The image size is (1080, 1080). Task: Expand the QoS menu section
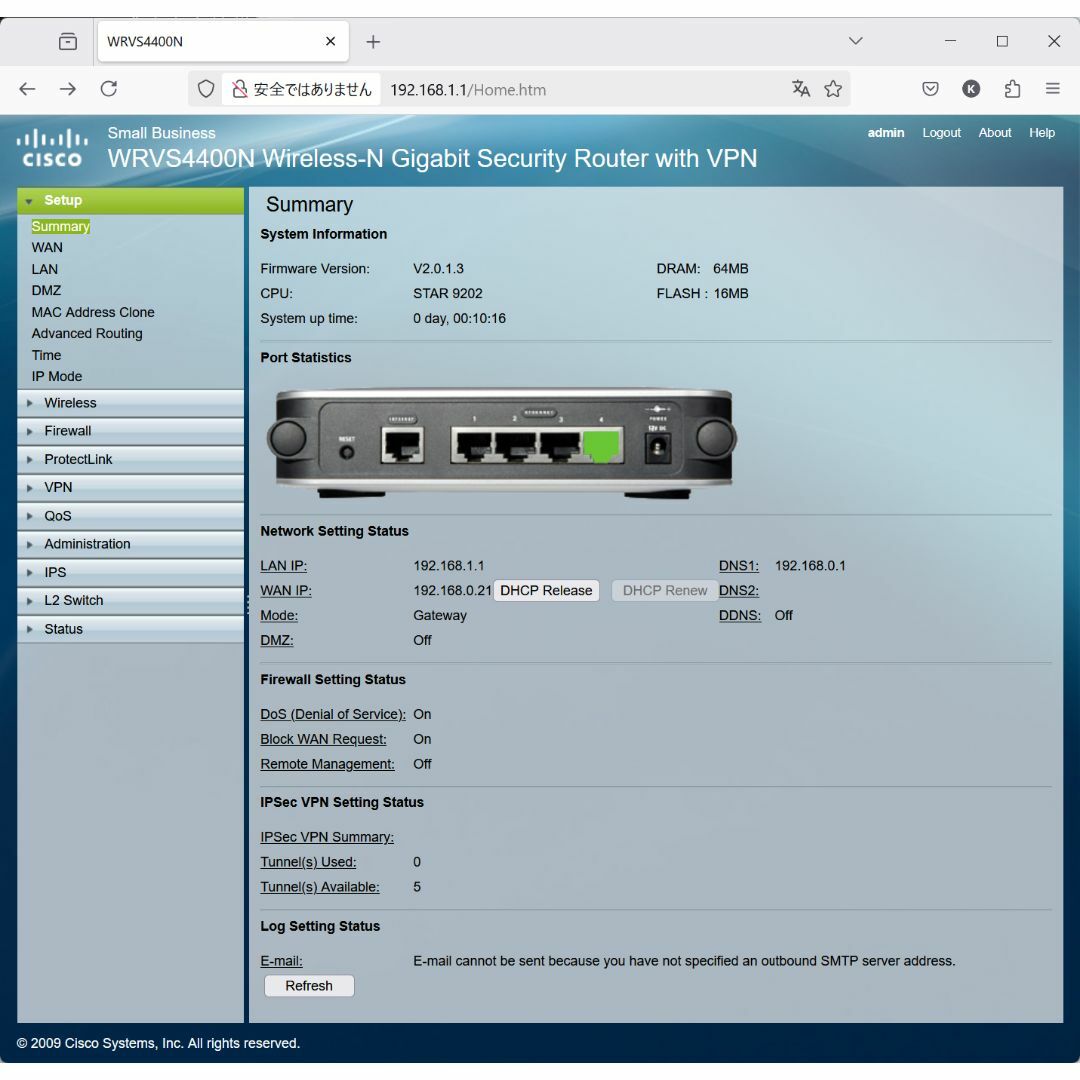[130, 516]
